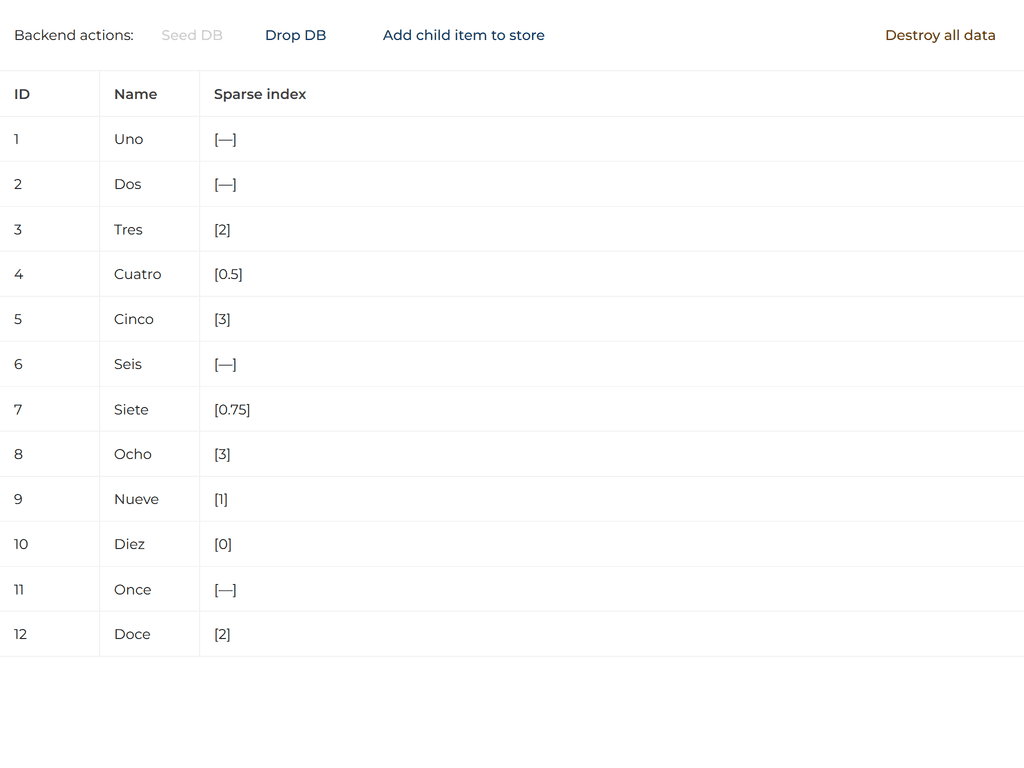
Task: Click the Siete entry
Action: tap(131, 409)
